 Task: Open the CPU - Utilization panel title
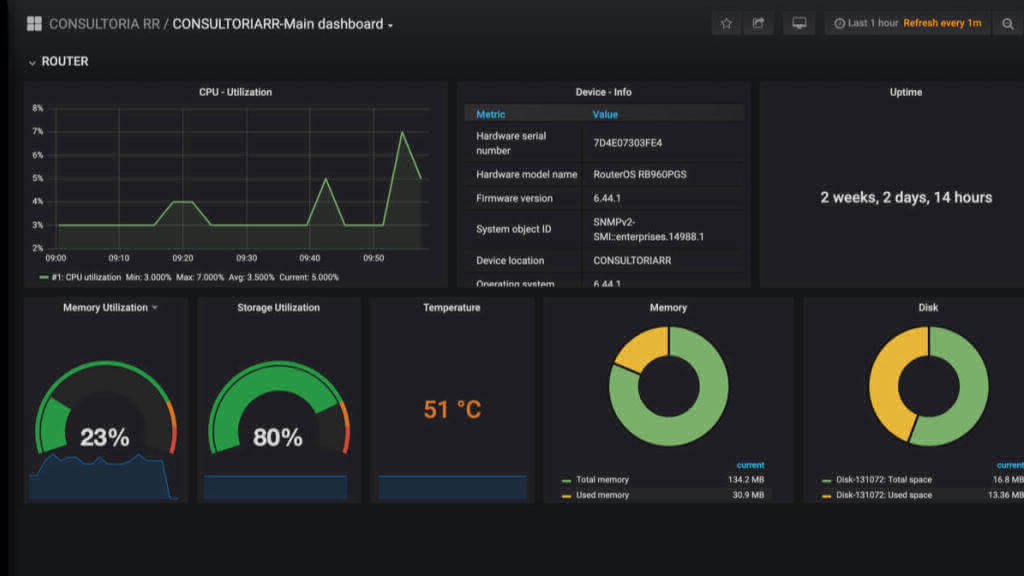pyautogui.click(x=235, y=92)
